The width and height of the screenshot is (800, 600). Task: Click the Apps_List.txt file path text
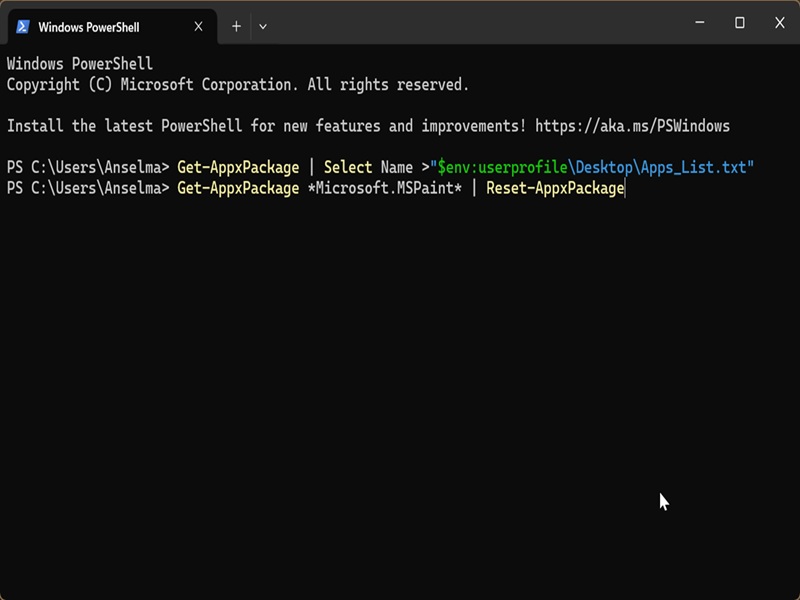coord(694,167)
